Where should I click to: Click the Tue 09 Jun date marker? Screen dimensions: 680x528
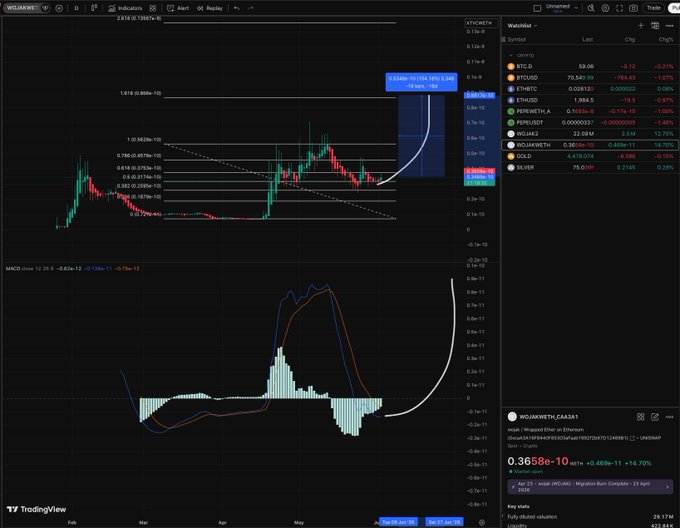tap(398, 522)
